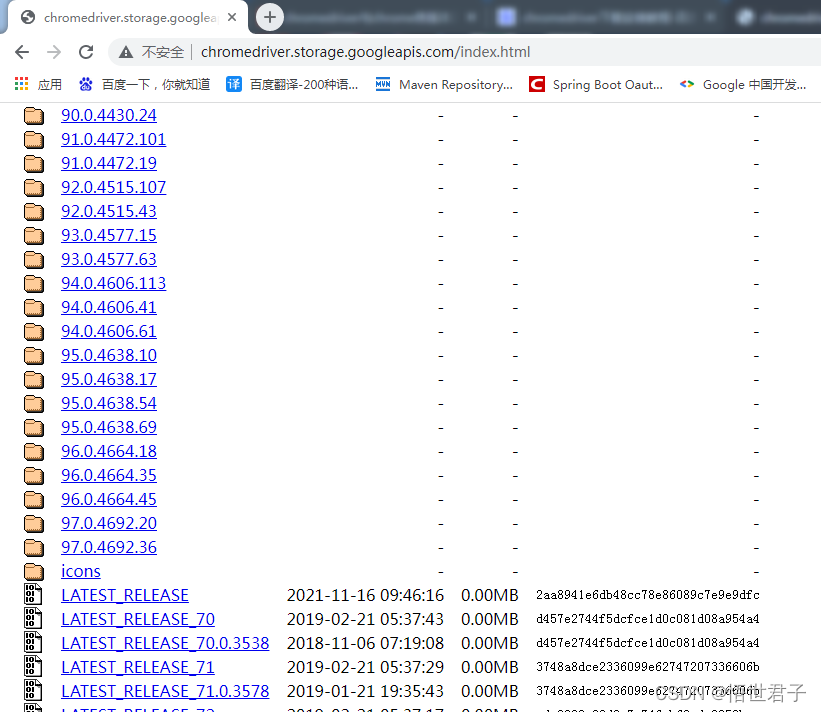The height and width of the screenshot is (712, 821).
Task: Click binary file icon beside LATEST_RELEASE
Action: 33,595
